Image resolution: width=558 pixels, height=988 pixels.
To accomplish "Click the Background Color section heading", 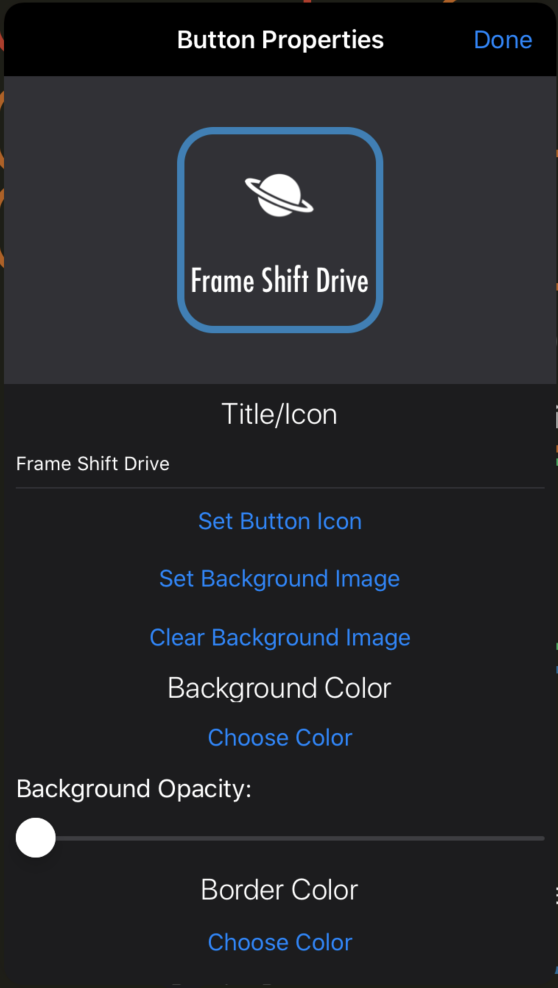I will tap(280, 688).
